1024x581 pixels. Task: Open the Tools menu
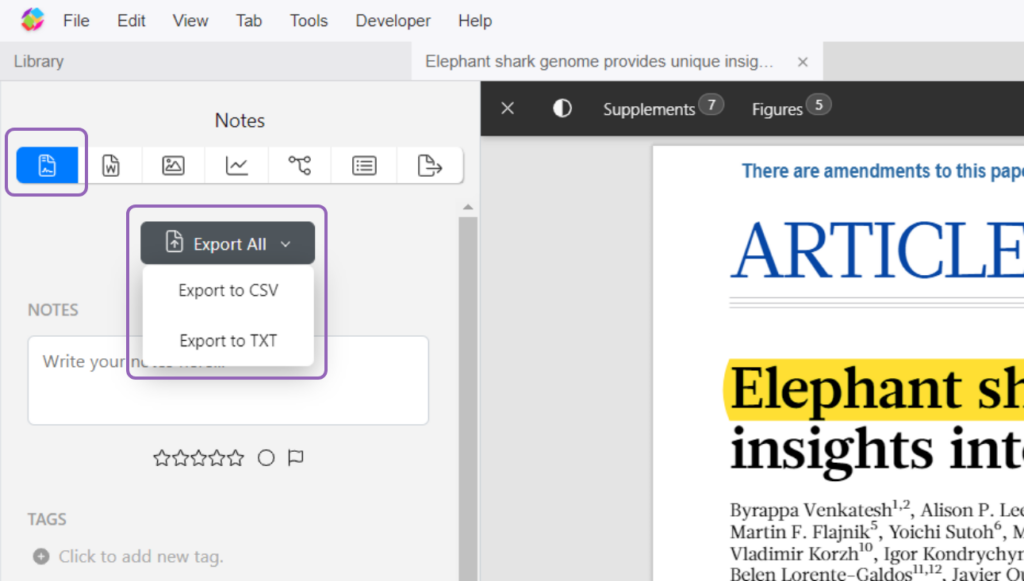click(x=308, y=20)
